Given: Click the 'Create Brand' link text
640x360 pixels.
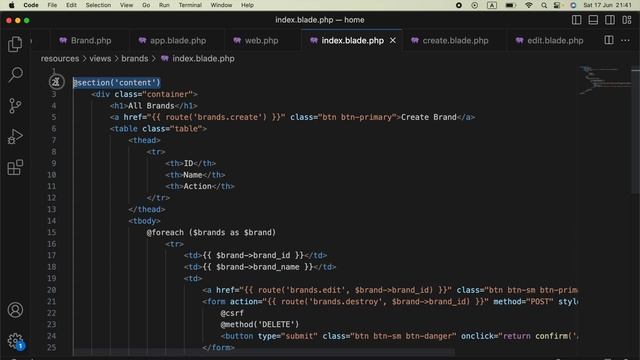Looking at the screenshot, I should (429, 117).
